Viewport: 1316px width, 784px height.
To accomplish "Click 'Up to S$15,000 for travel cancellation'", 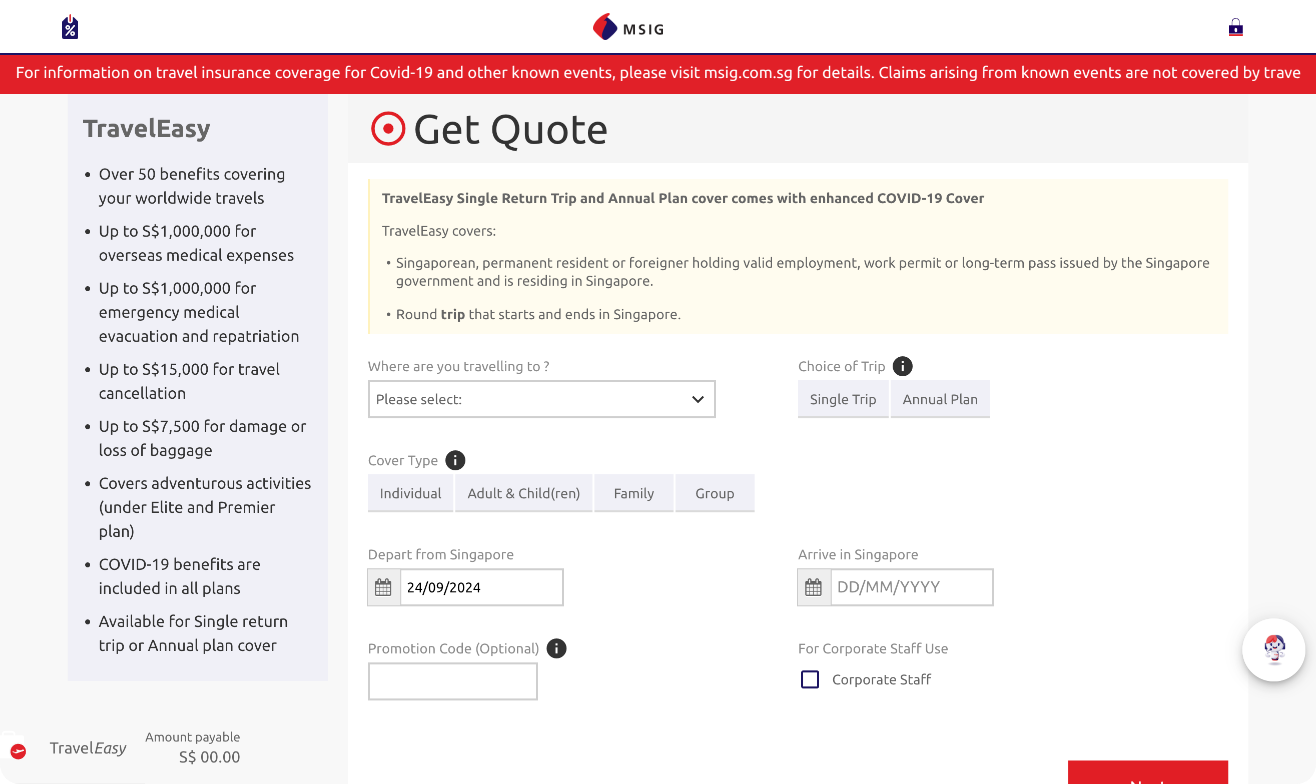I will pos(189,381).
